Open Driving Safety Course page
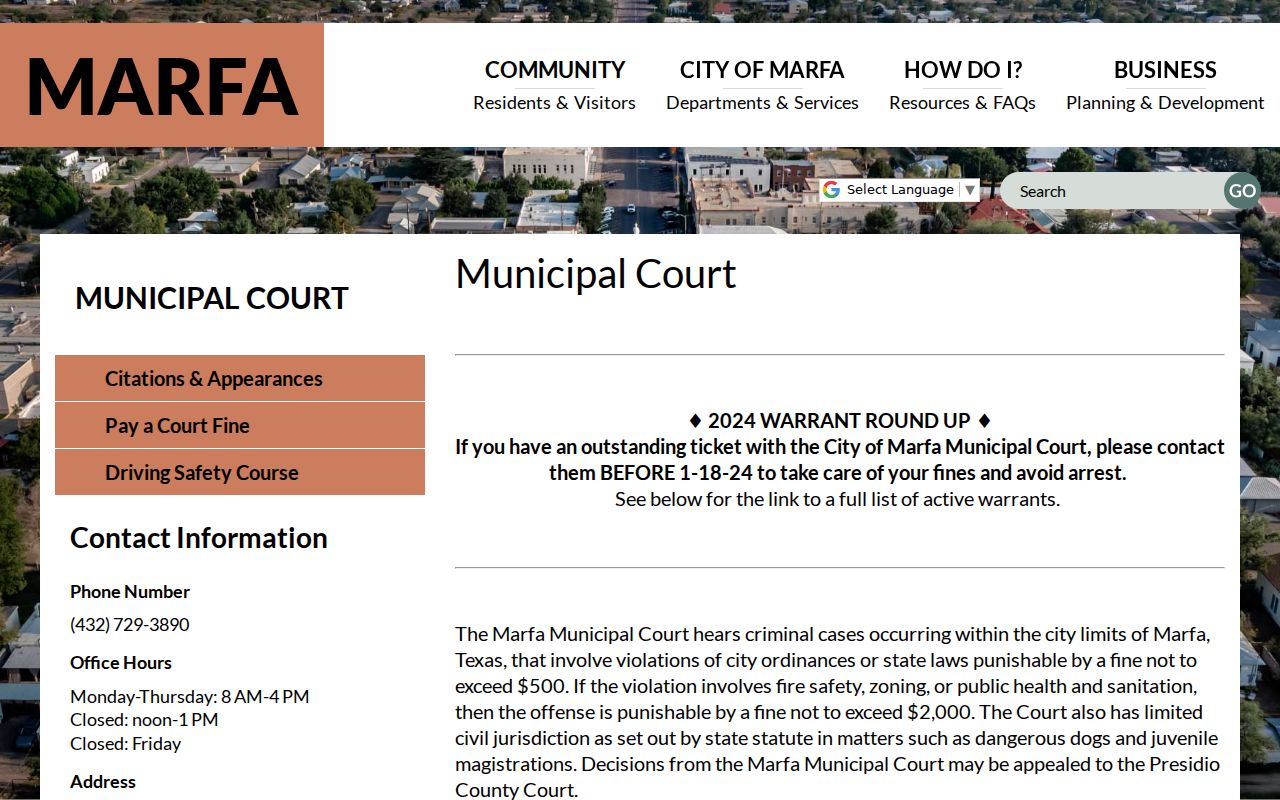The width and height of the screenshot is (1280, 800). [x=240, y=472]
